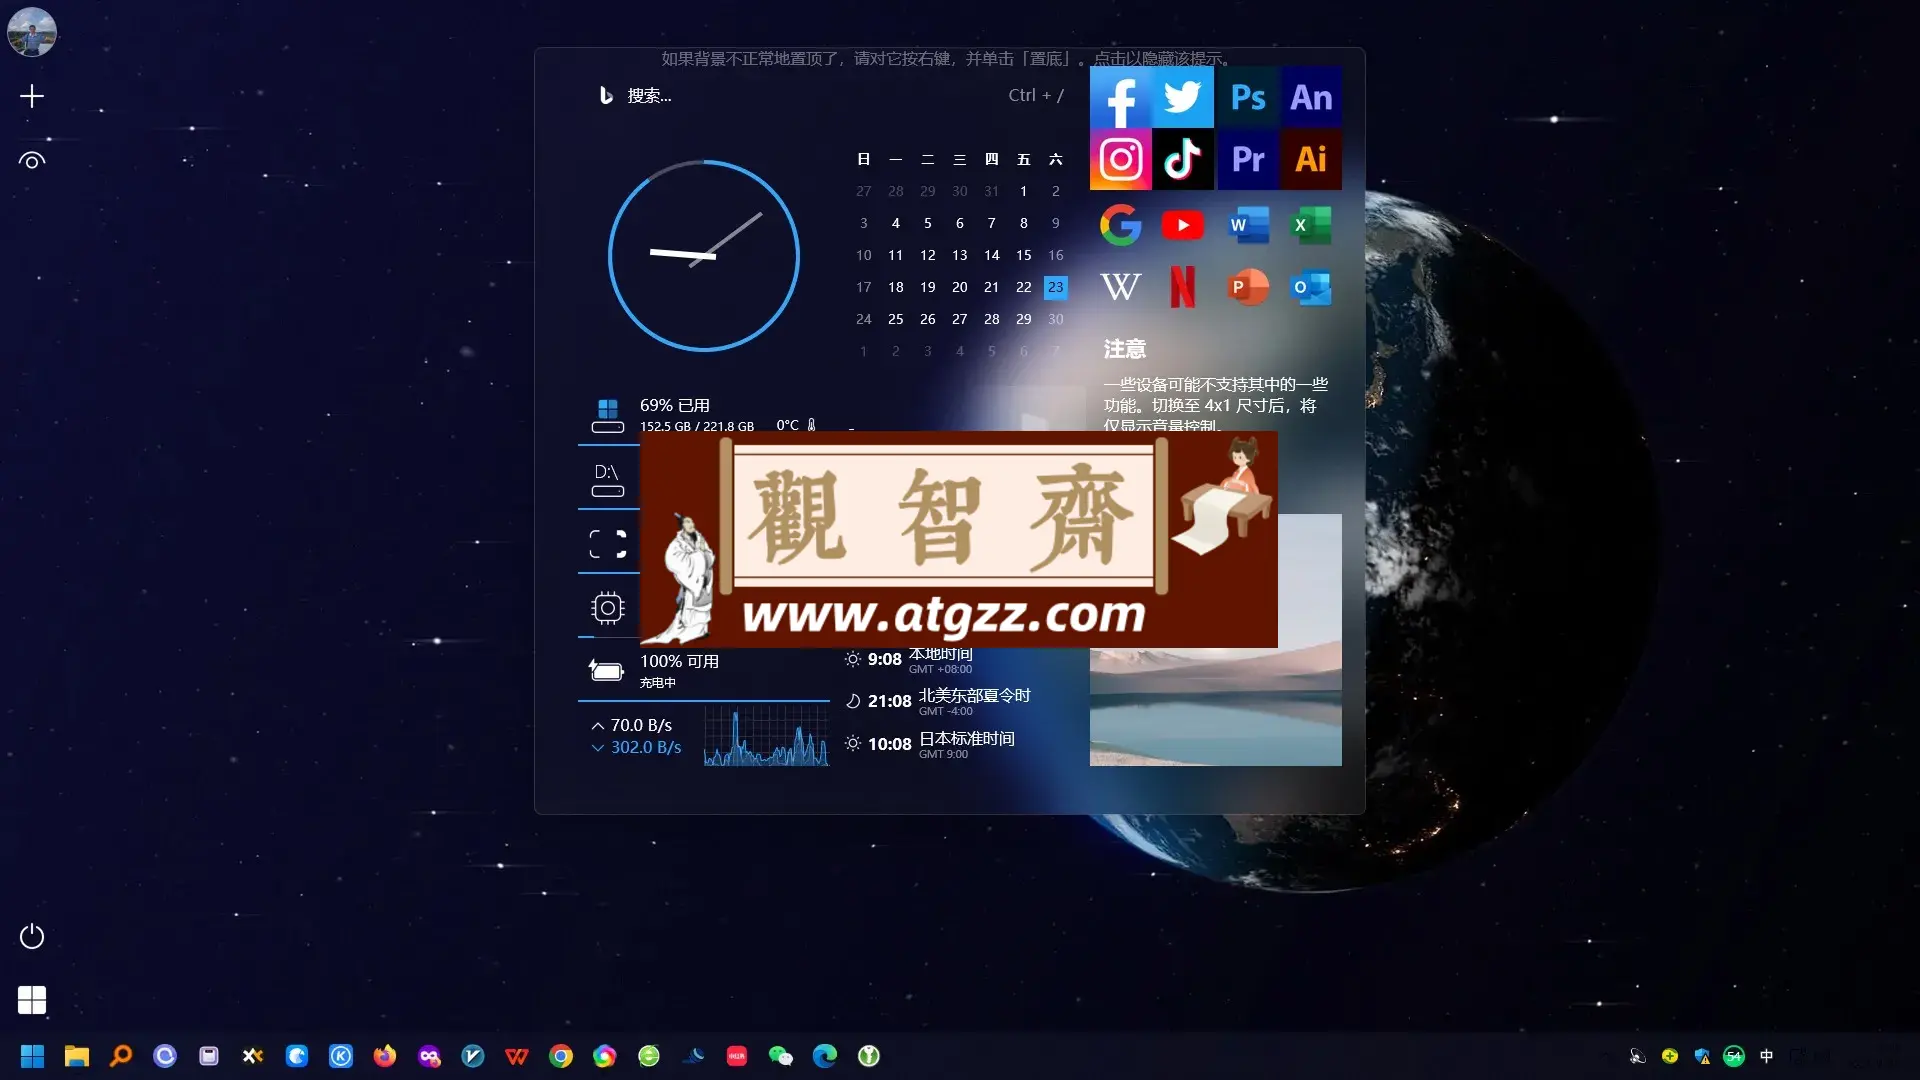Open the Instagram shortcut tile
This screenshot has width=1920, height=1080.
[1121, 159]
